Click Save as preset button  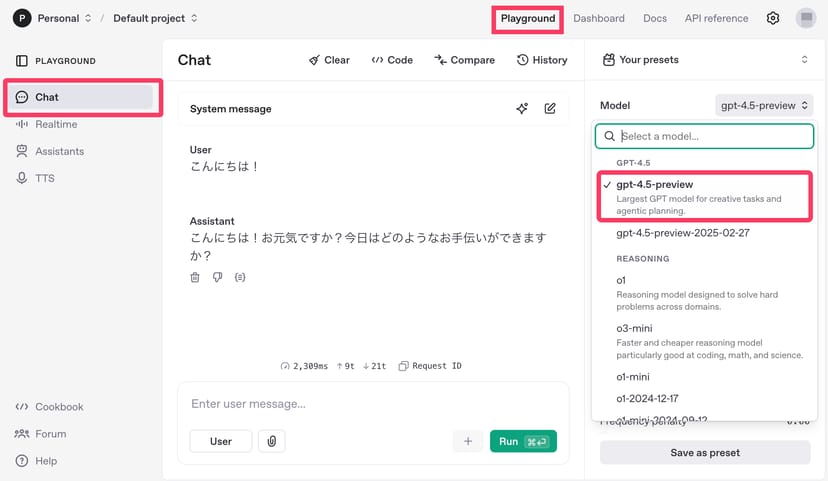[x=705, y=452]
